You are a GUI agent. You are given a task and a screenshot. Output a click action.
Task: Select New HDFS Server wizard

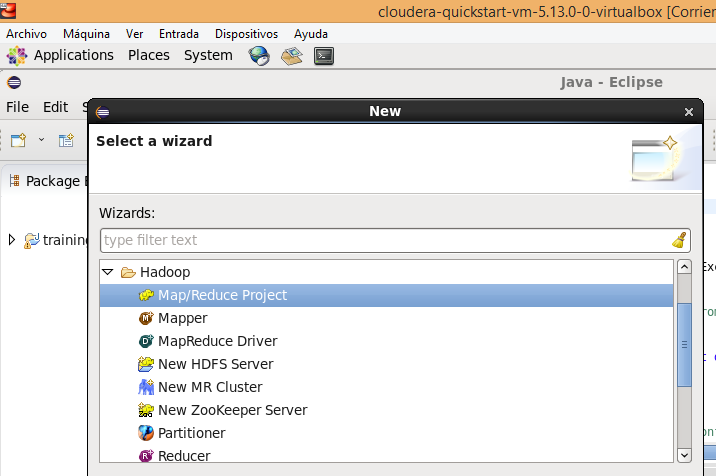tap(216, 364)
